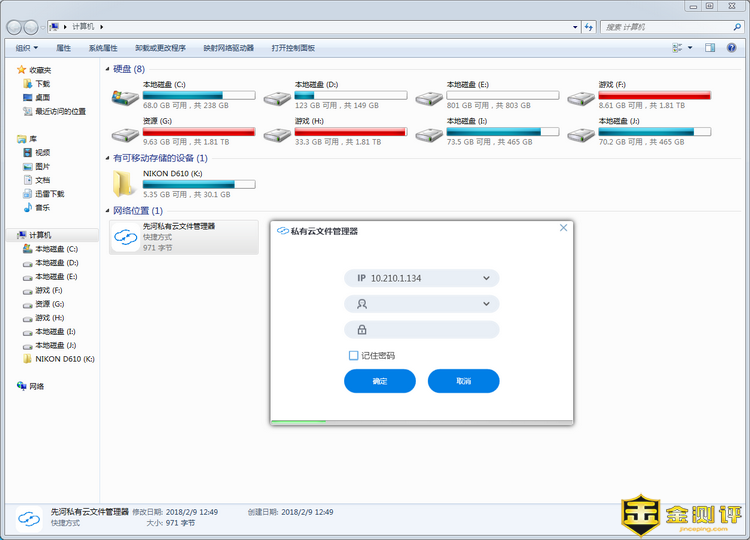Image resolution: width=750 pixels, height=540 pixels.
Task: Expand the username dropdown arrow
Action: click(x=487, y=303)
